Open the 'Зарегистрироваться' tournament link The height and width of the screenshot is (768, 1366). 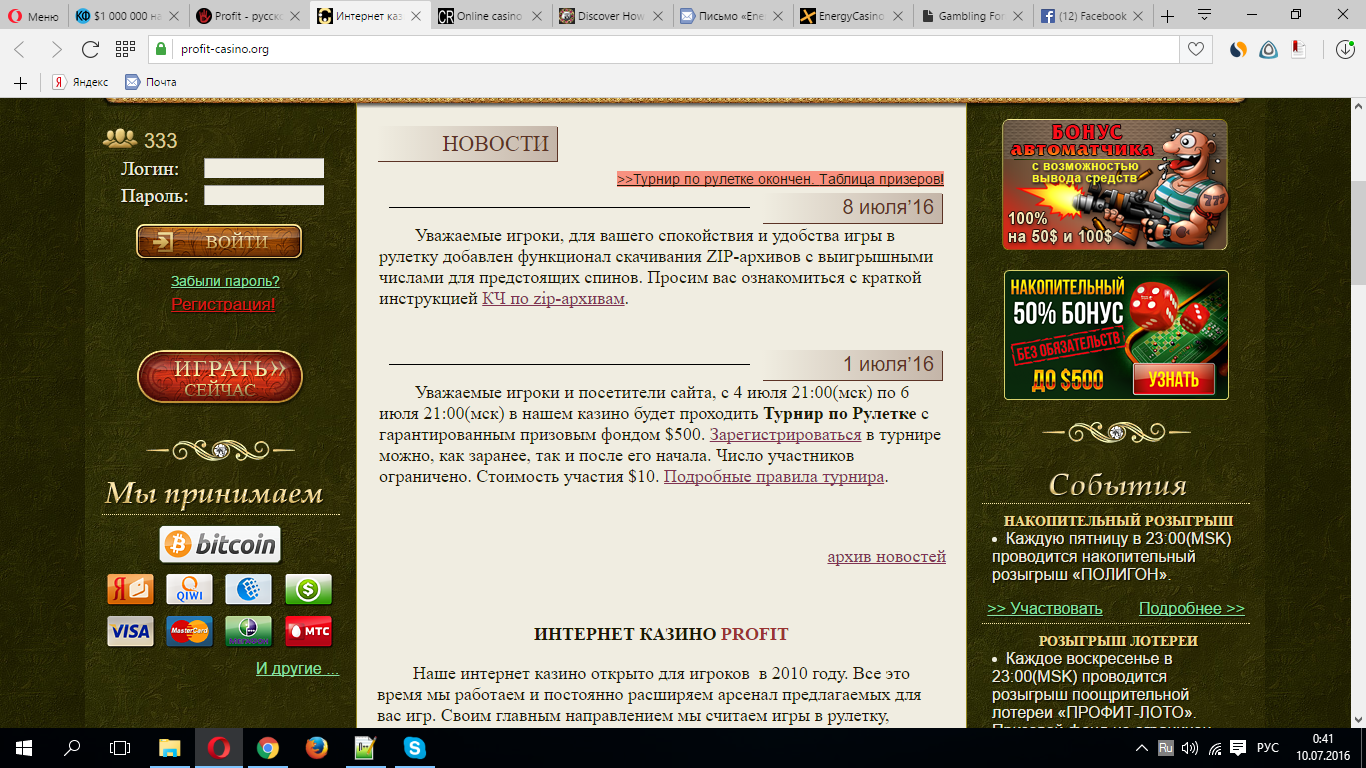click(785, 435)
